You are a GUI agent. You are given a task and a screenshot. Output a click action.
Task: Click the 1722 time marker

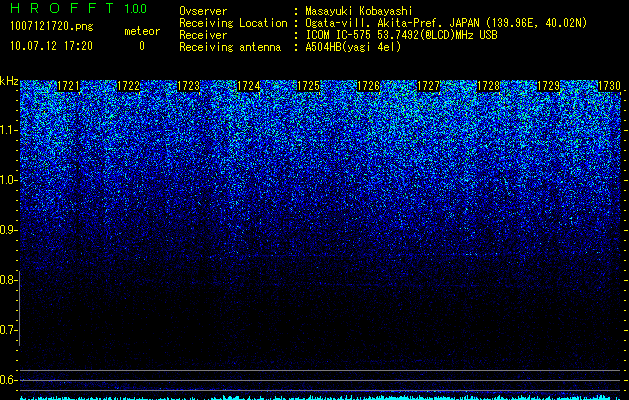128,86
